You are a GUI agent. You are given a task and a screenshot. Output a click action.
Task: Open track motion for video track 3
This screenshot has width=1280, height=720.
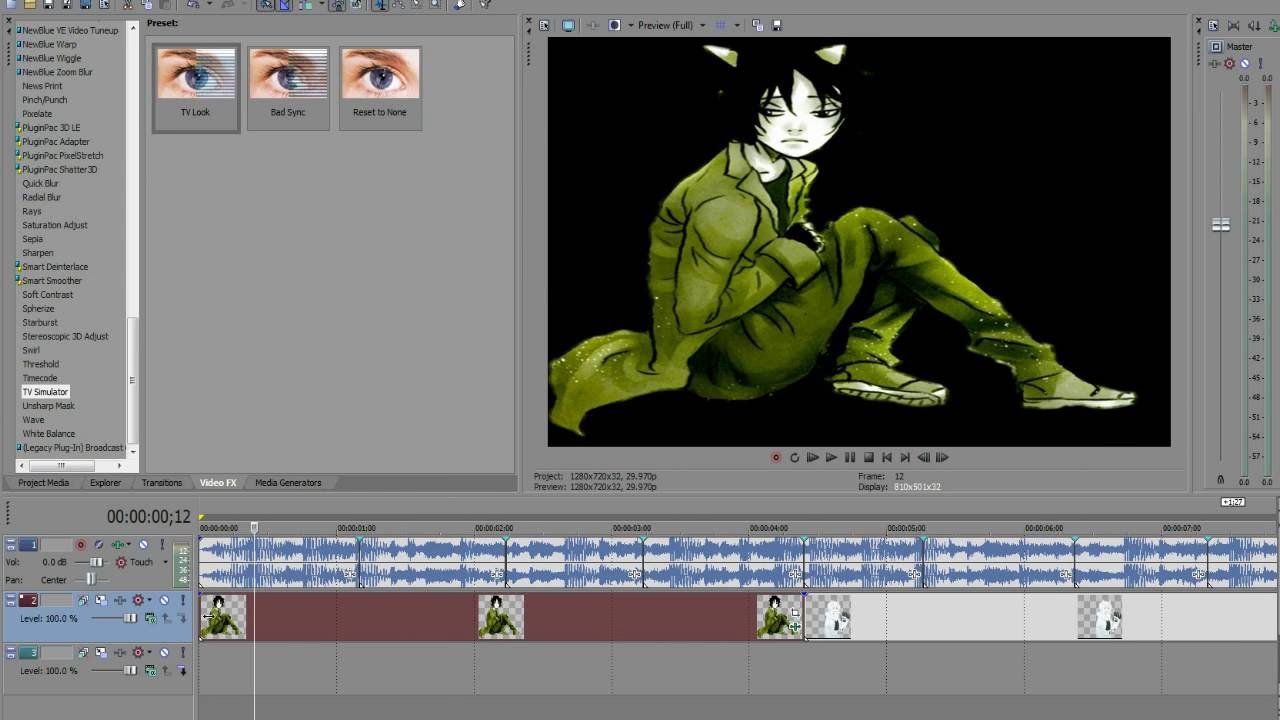(101, 653)
